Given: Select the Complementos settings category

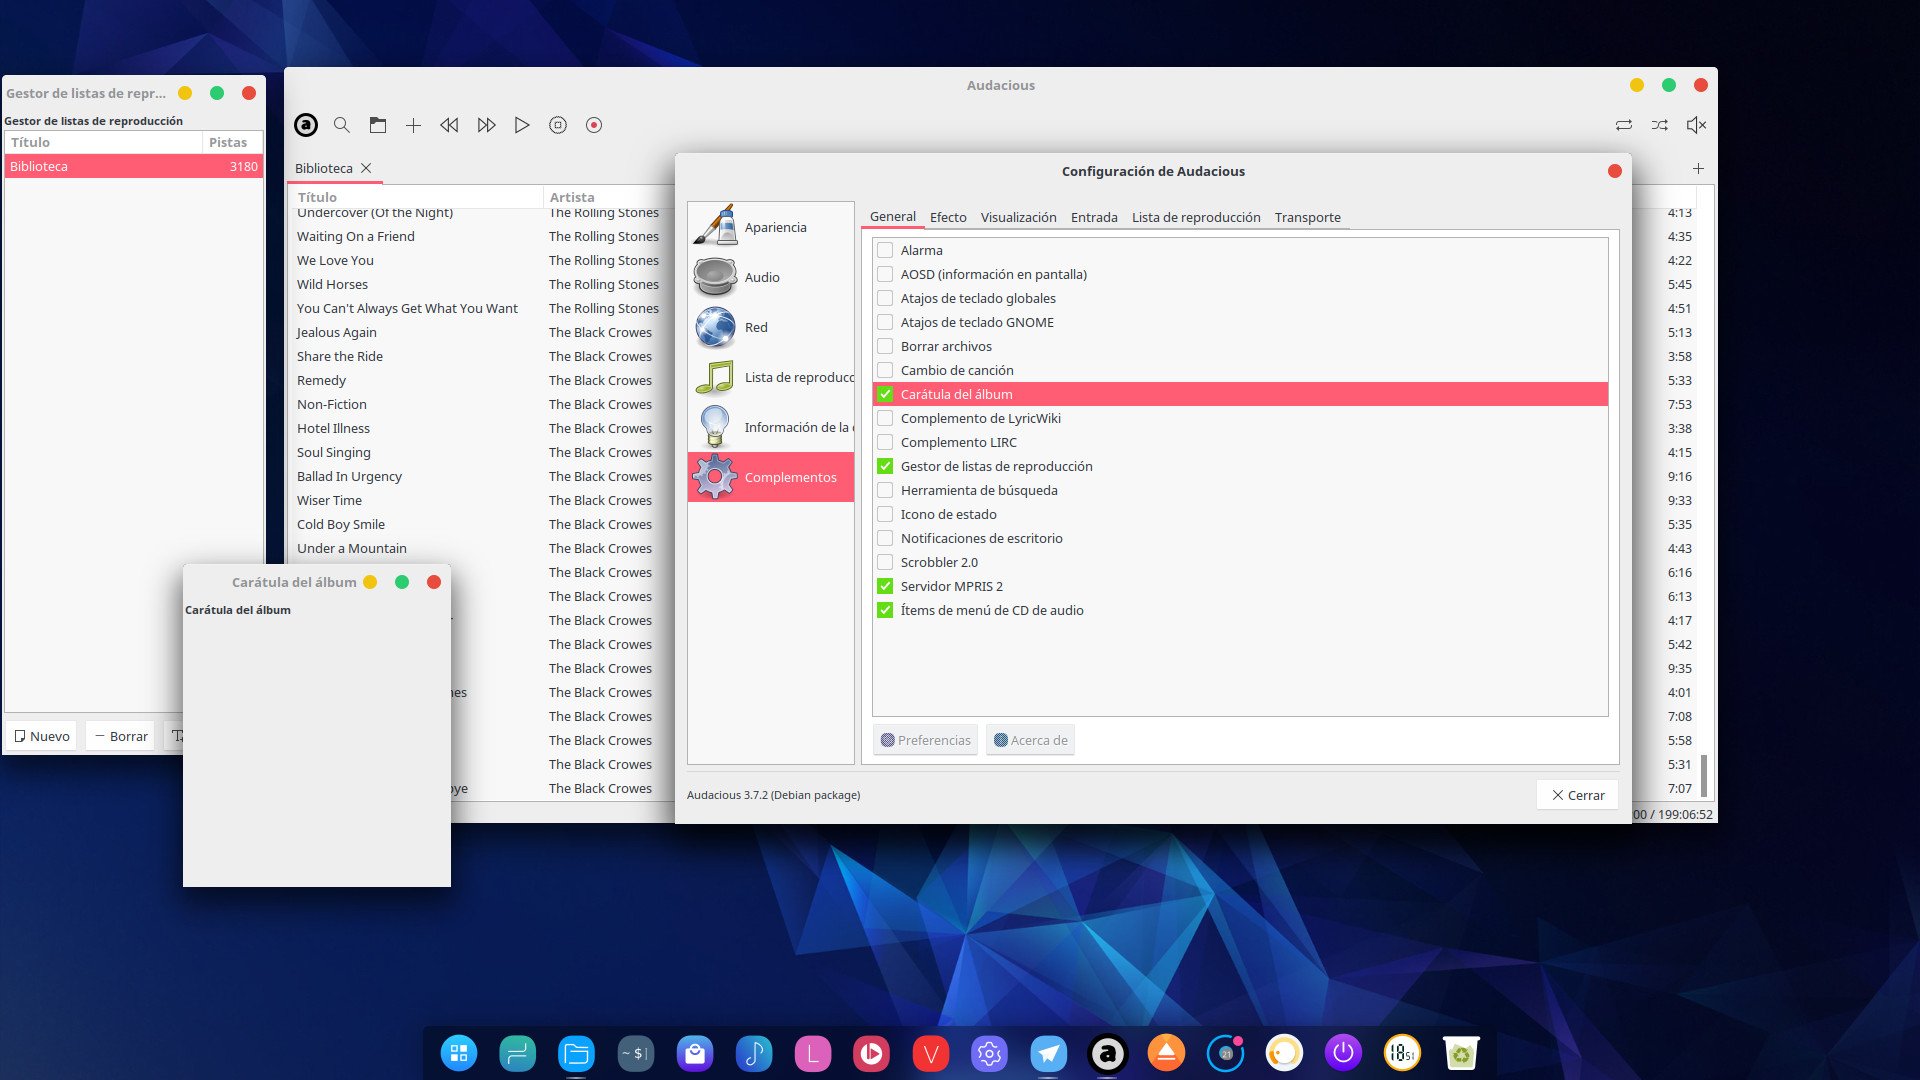Looking at the screenshot, I should pyautogui.click(x=771, y=477).
